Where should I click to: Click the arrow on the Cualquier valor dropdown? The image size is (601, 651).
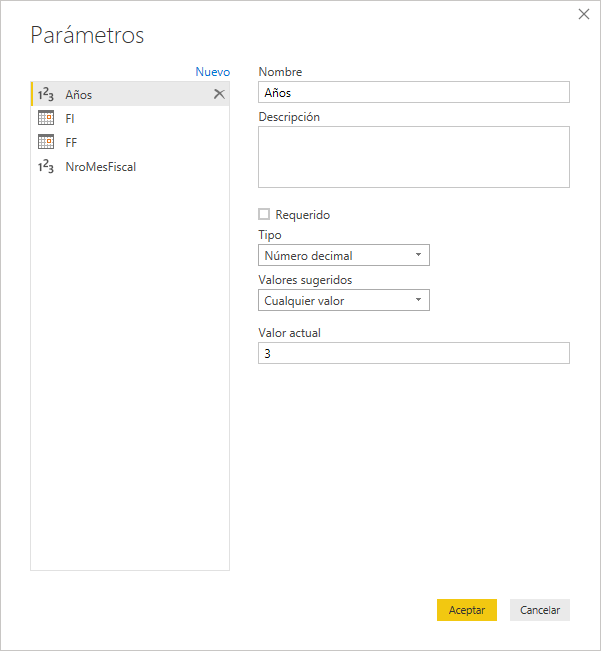click(x=418, y=300)
